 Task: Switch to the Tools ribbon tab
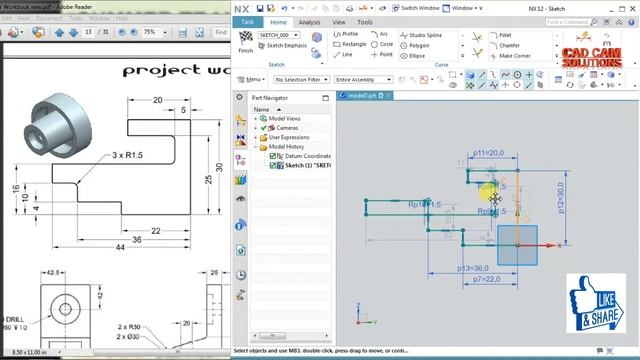[x=364, y=22]
